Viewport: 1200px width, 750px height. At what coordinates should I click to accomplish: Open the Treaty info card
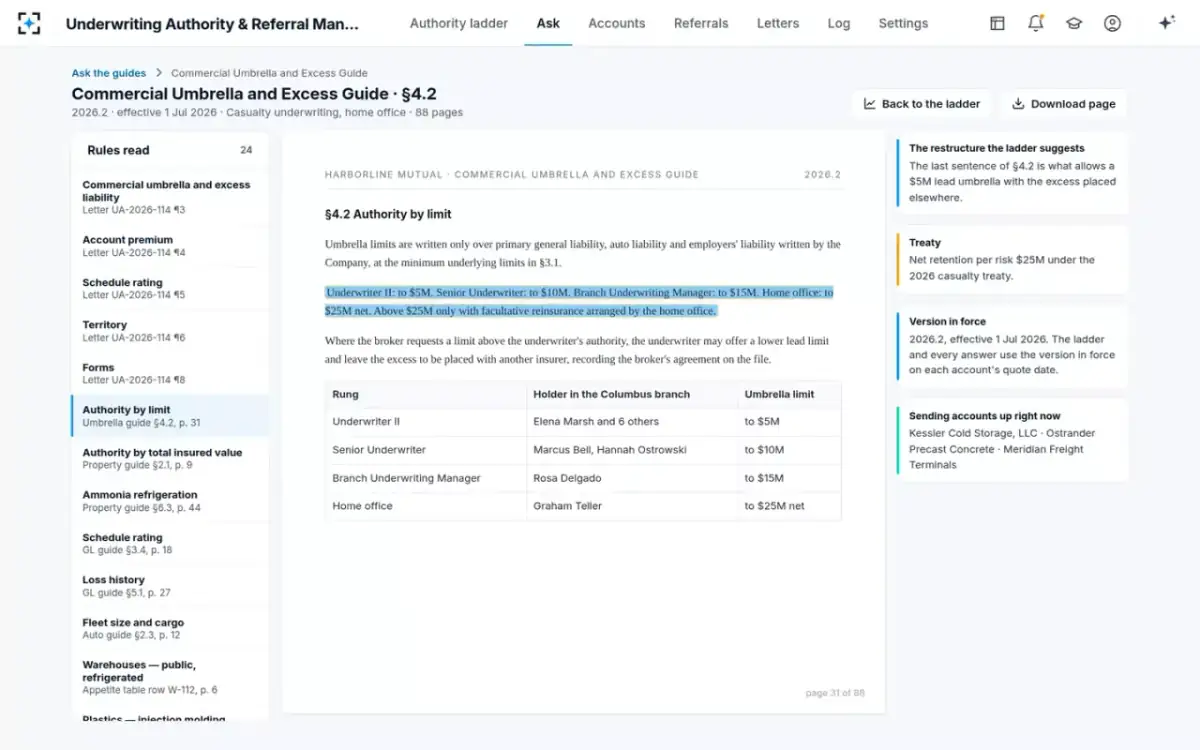click(1012, 259)
